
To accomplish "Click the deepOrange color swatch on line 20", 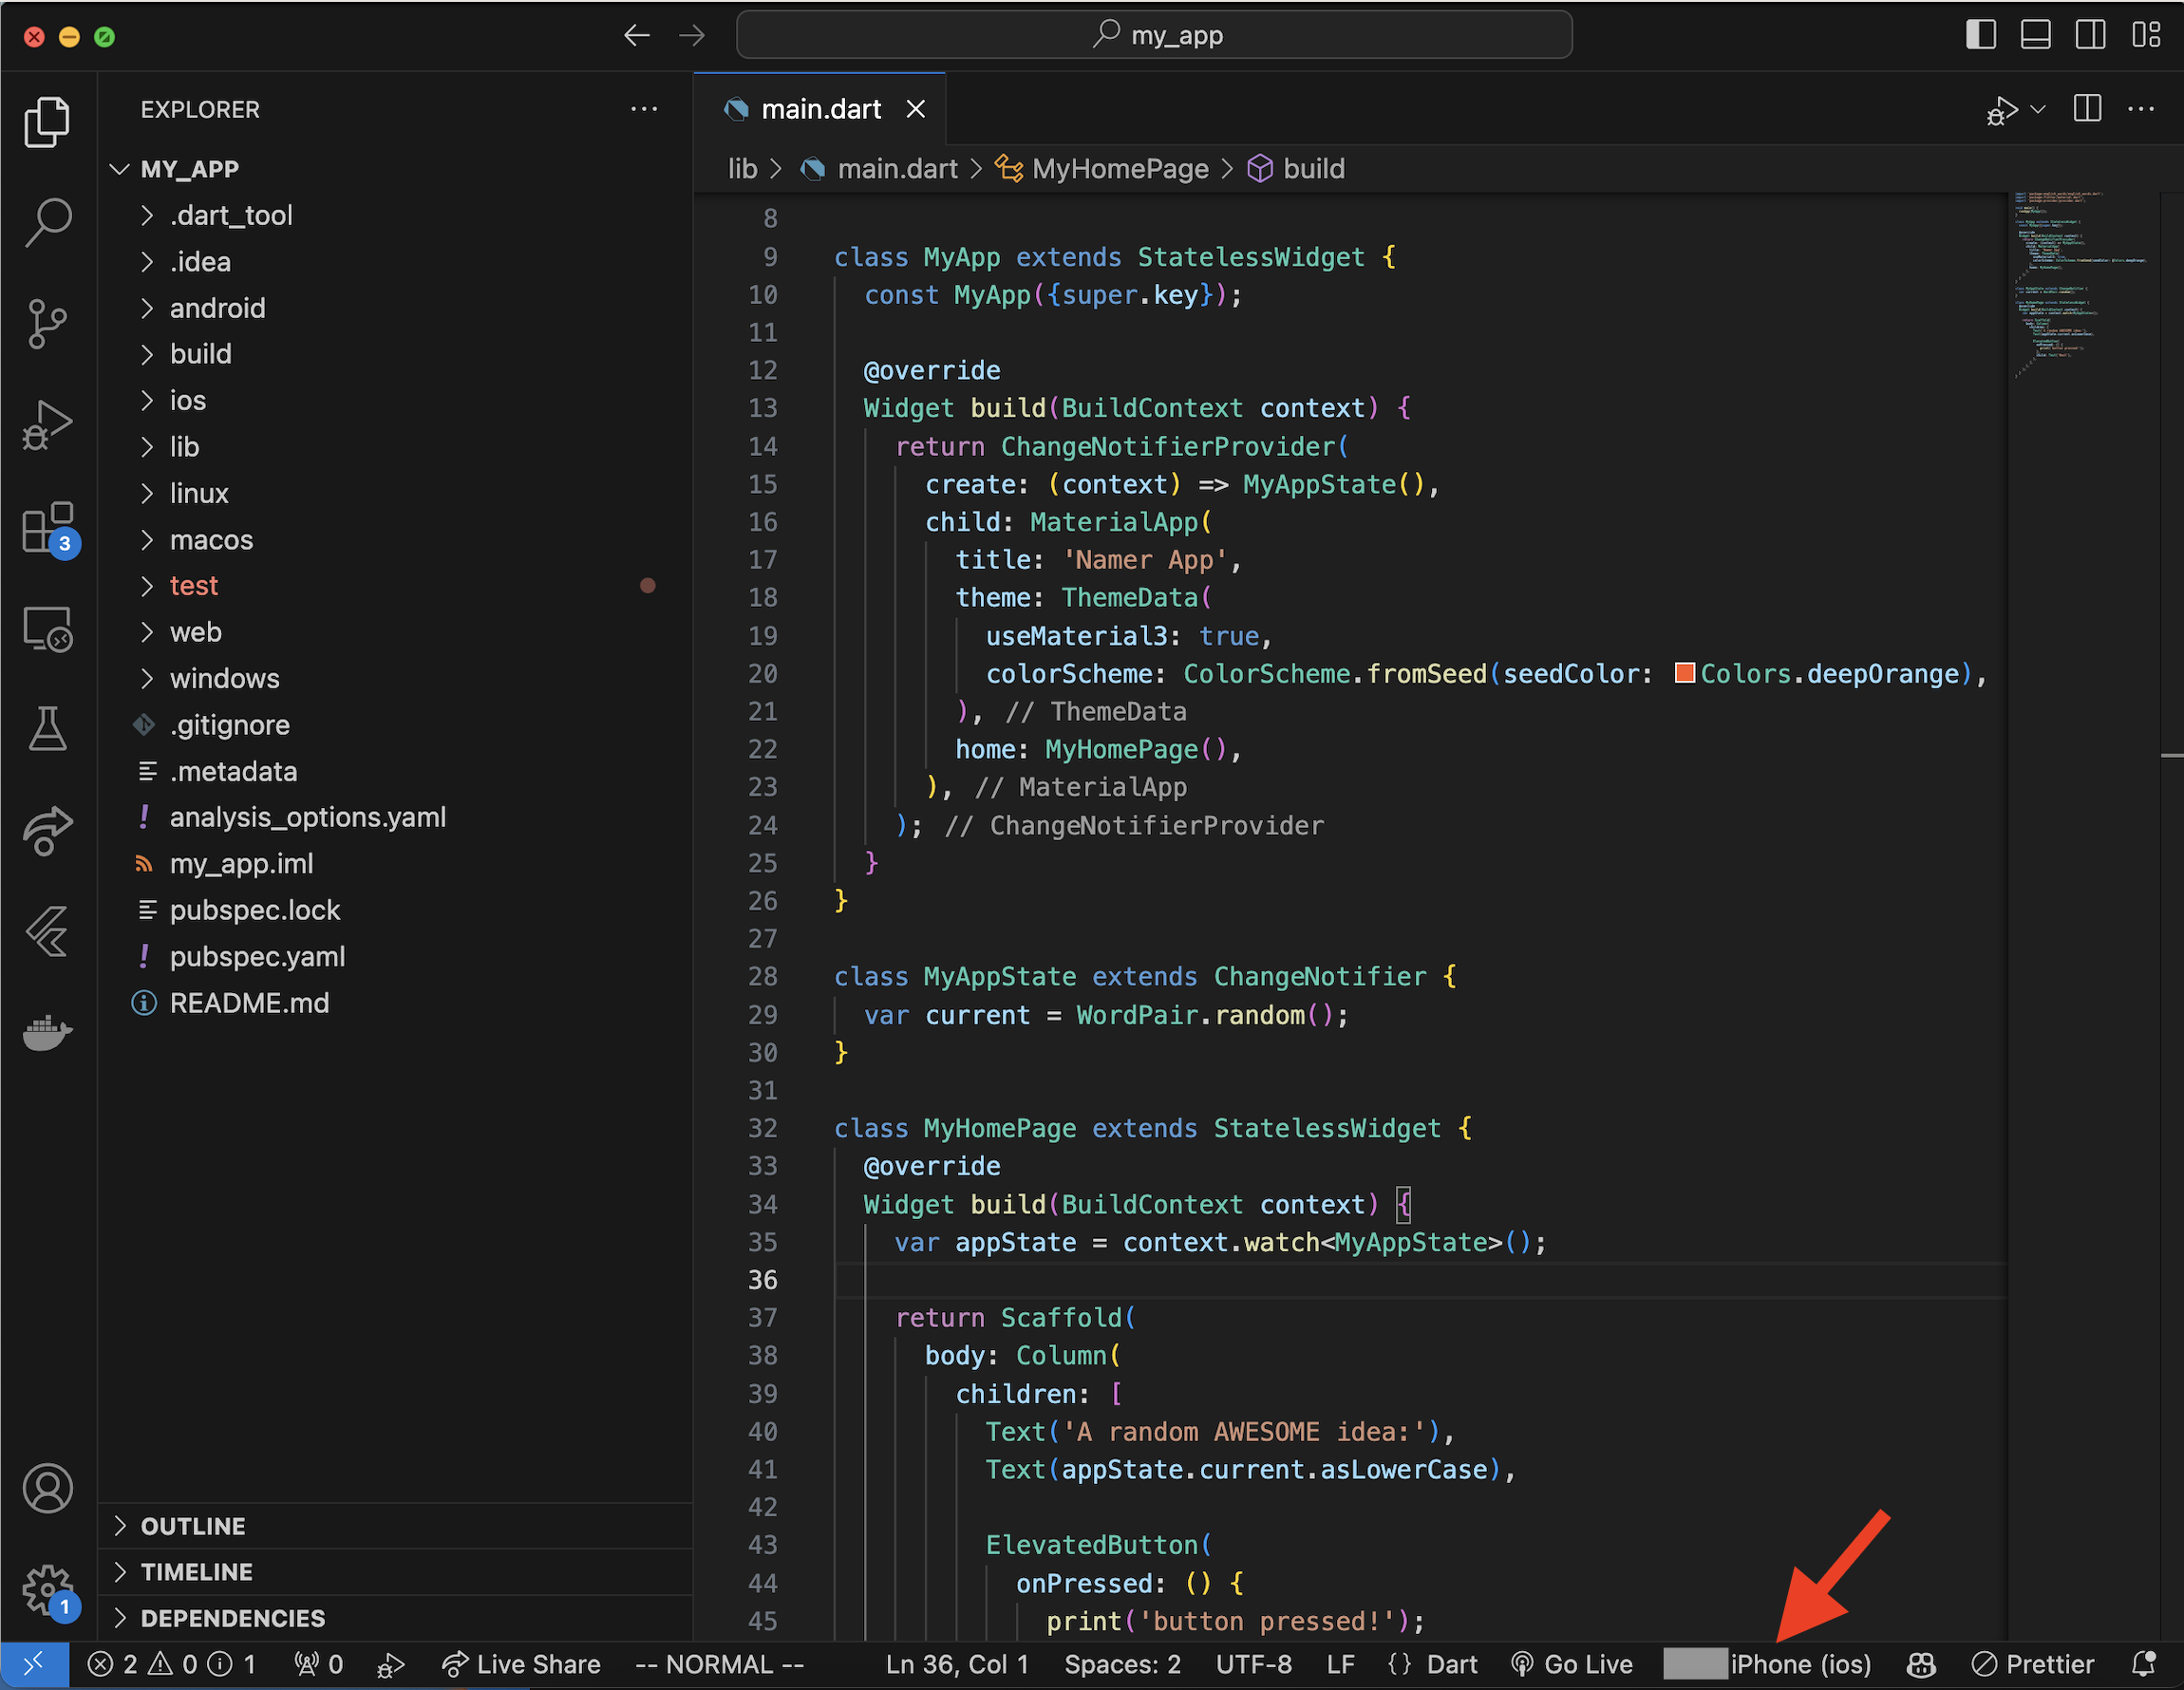I will tap(1685, 673).
